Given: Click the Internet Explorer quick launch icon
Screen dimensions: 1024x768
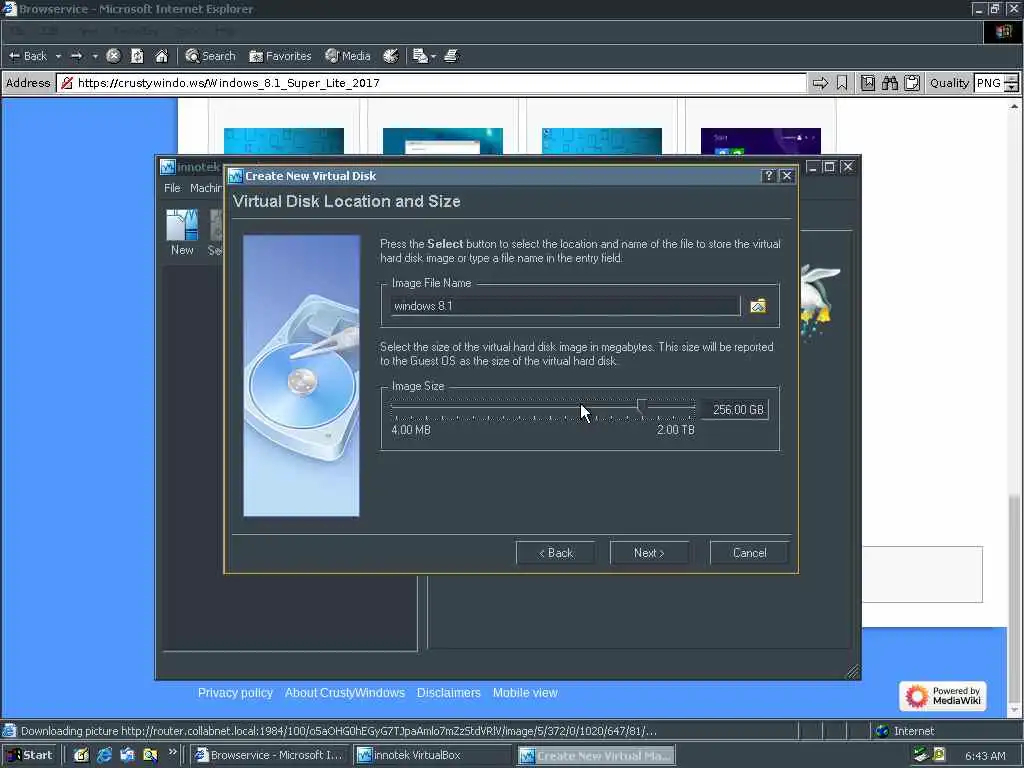Looking at the screenshot, I should (104, 755).
